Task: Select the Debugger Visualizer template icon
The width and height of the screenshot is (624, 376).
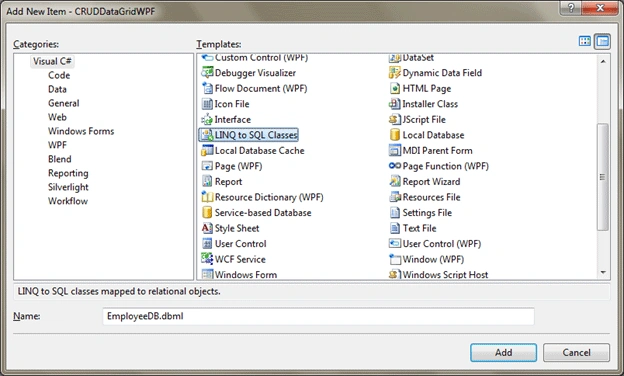Action: [207, 73]
